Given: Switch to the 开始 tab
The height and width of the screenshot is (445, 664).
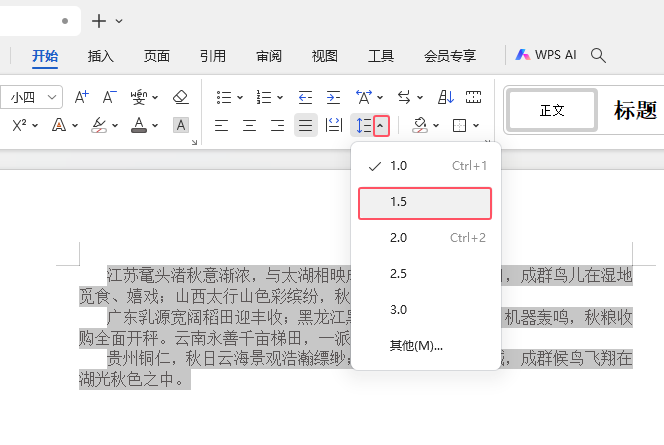Looking at the screenshot, I should tap(45, 56).
